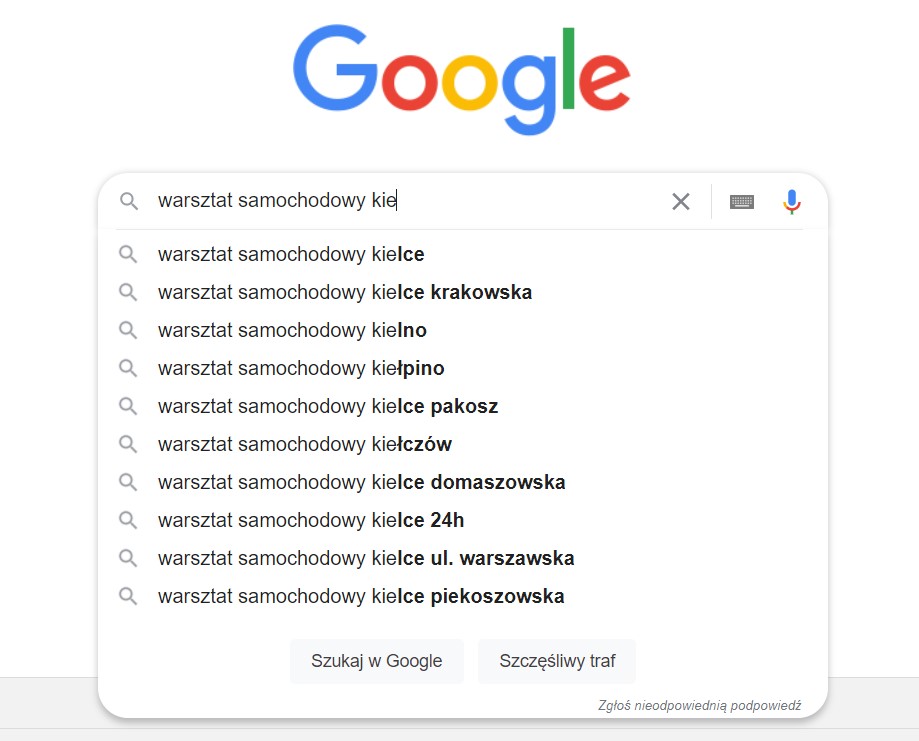Select suggestion 'warsztat samochodowy kielce krakowska'
Image resolution: width=919 pixels, height=741 pixels.
345,292
